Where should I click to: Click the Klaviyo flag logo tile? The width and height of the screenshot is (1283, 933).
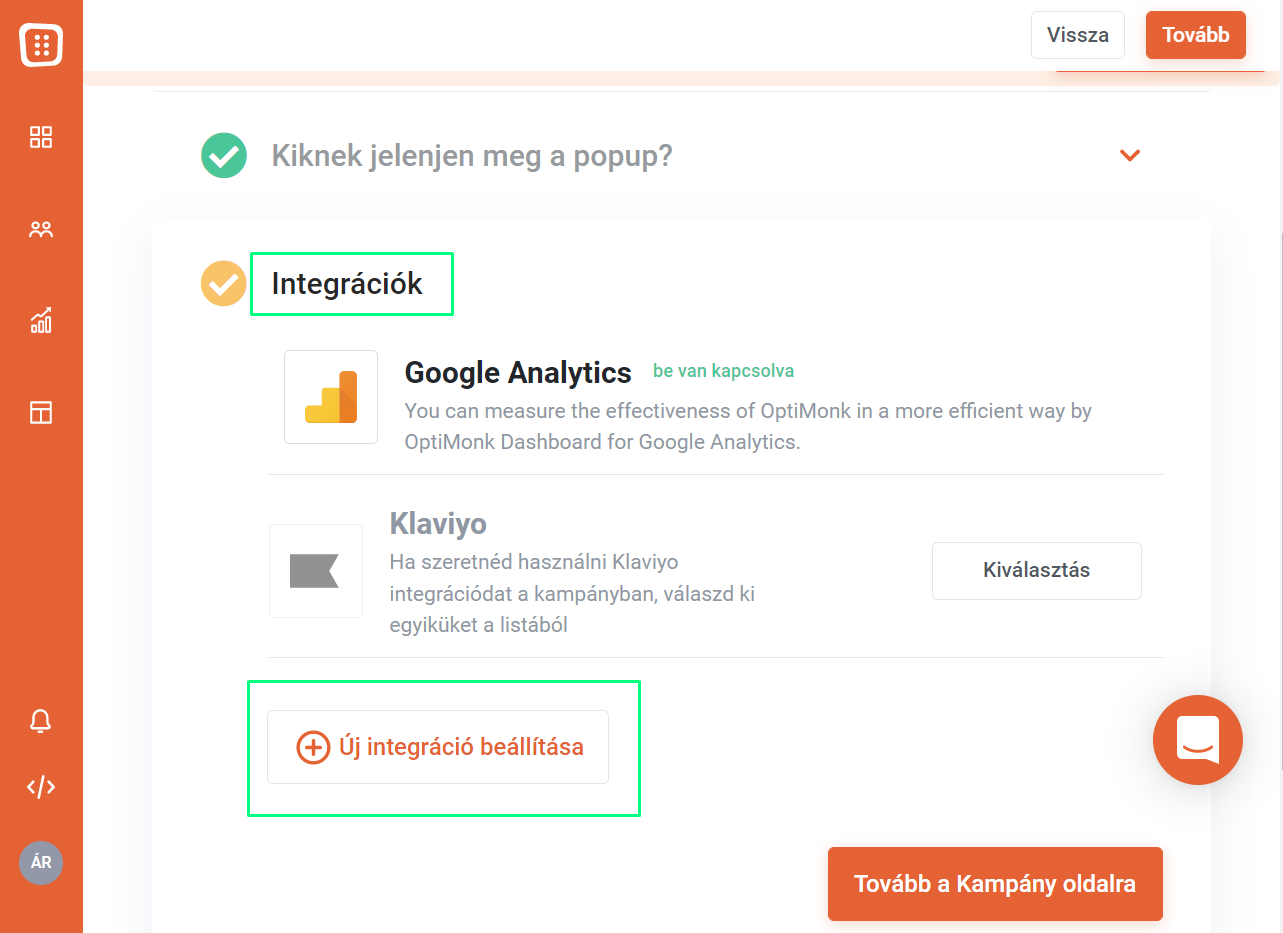[x=316, y=571]
